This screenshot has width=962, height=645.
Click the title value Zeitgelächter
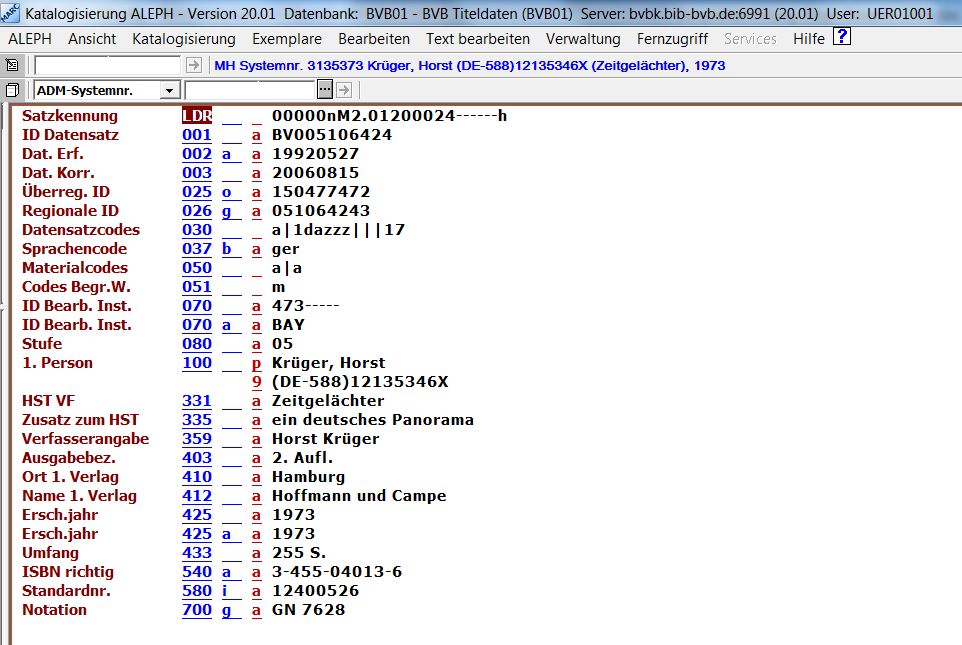click(328, 401)
